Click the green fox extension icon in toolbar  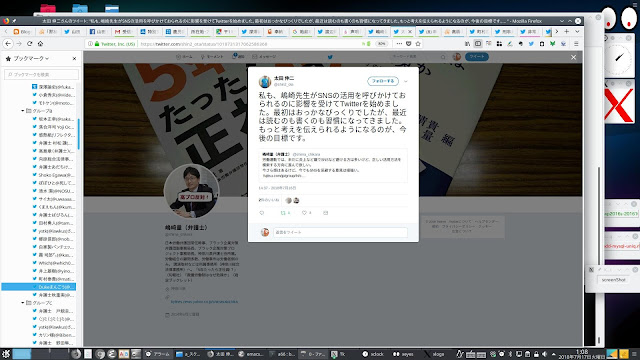[x=552, y=44]
